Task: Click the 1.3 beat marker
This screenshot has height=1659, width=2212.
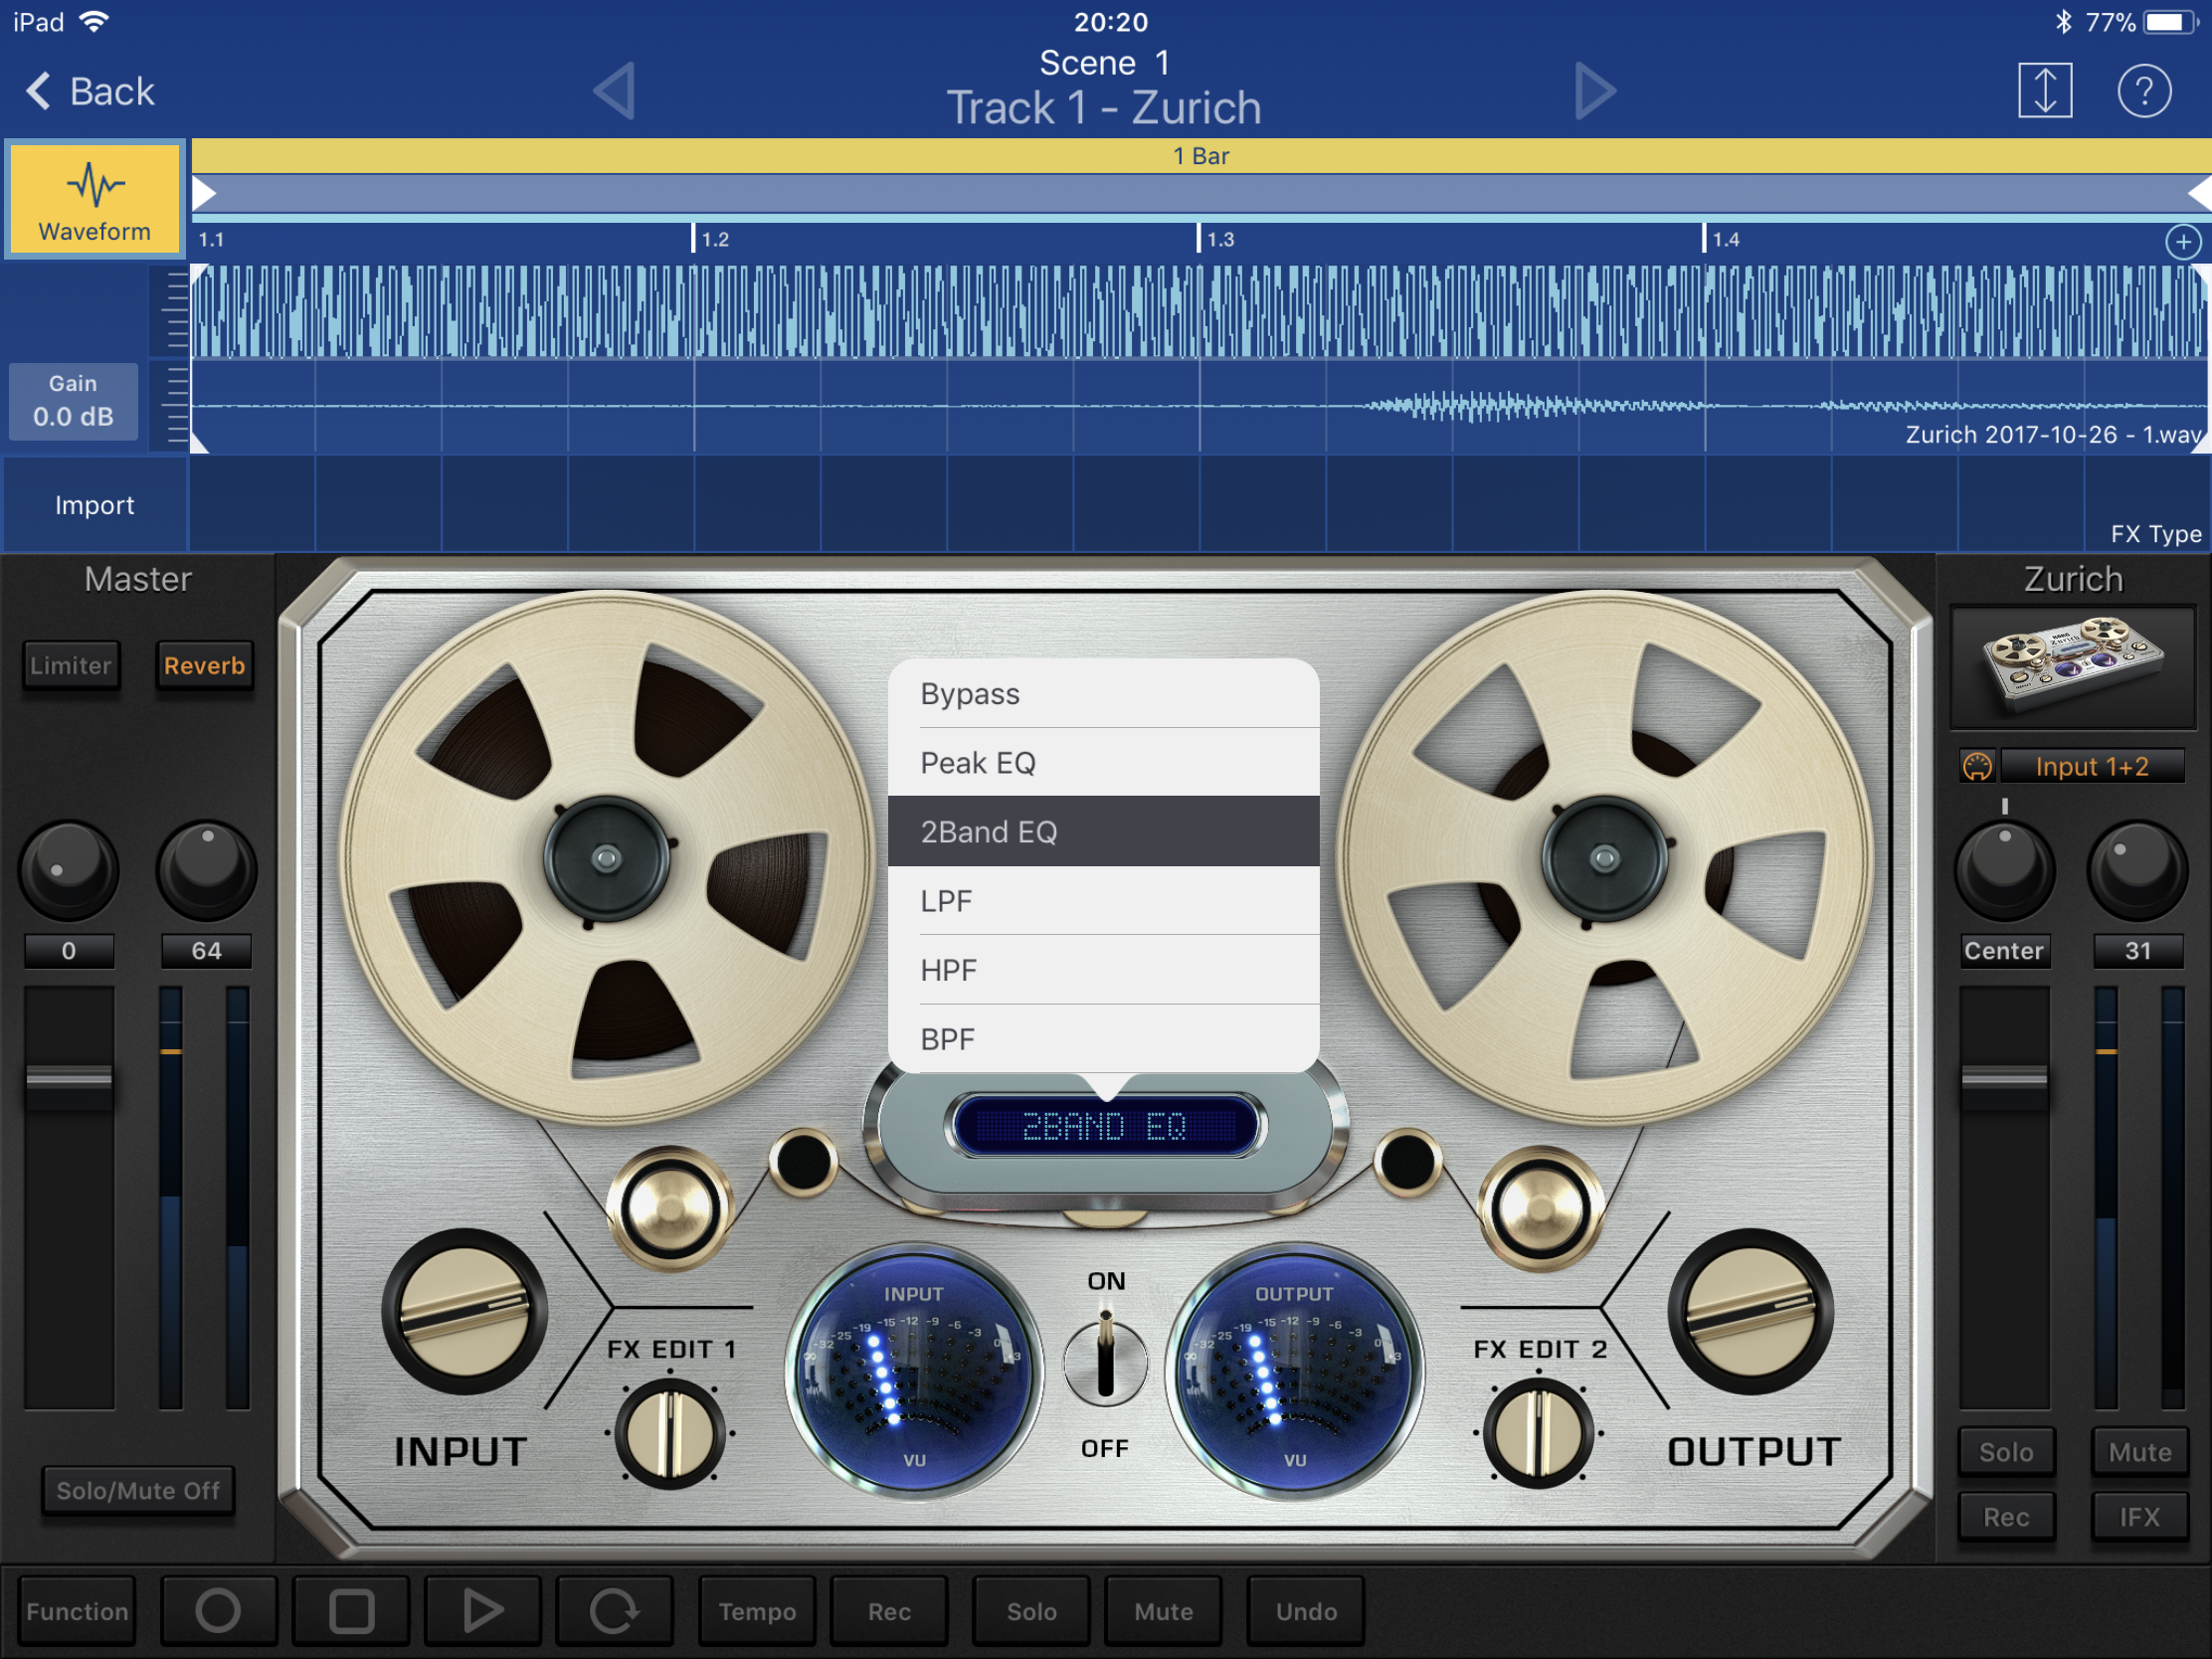Action: (1215, 239)
